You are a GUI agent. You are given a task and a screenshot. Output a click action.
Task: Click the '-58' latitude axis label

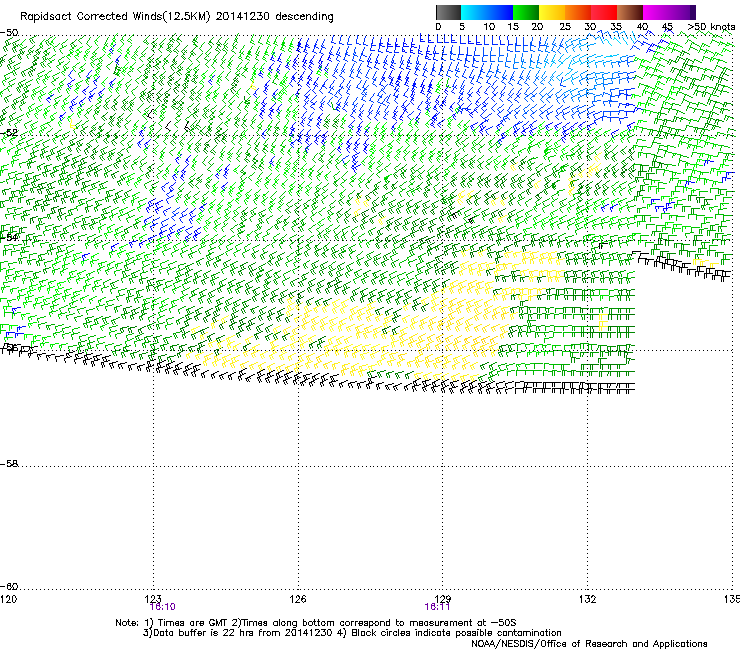click(x=9, y=464)
